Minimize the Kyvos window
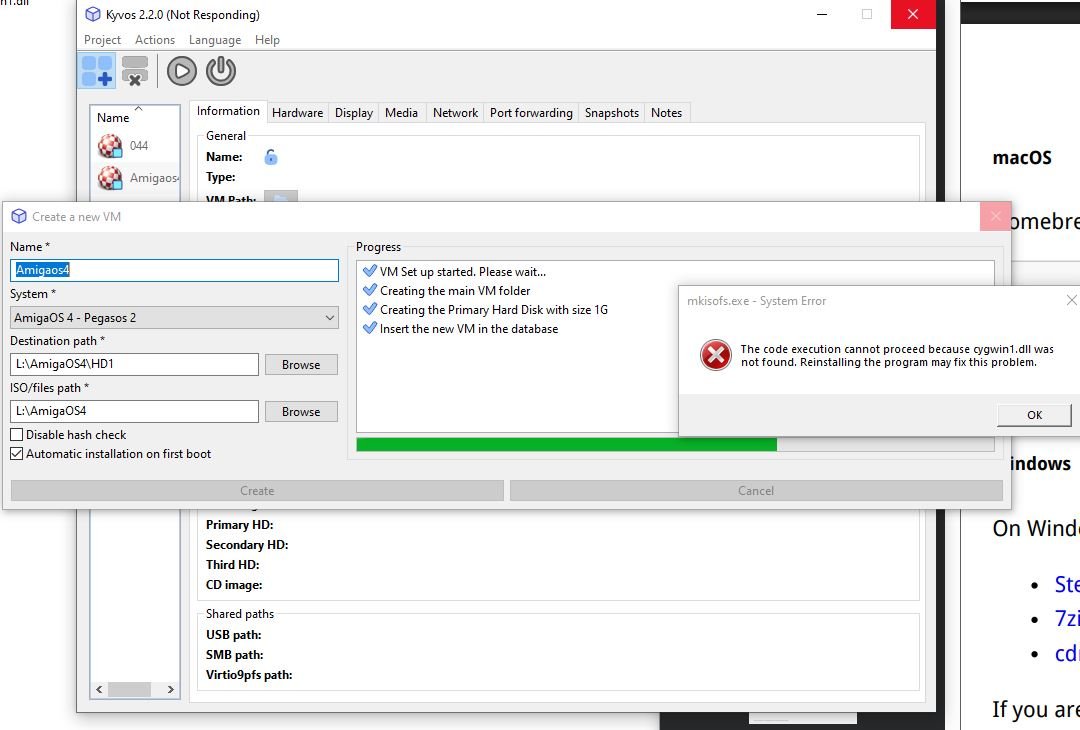This screenshot has width=1080, height=730. pos(822,14)
